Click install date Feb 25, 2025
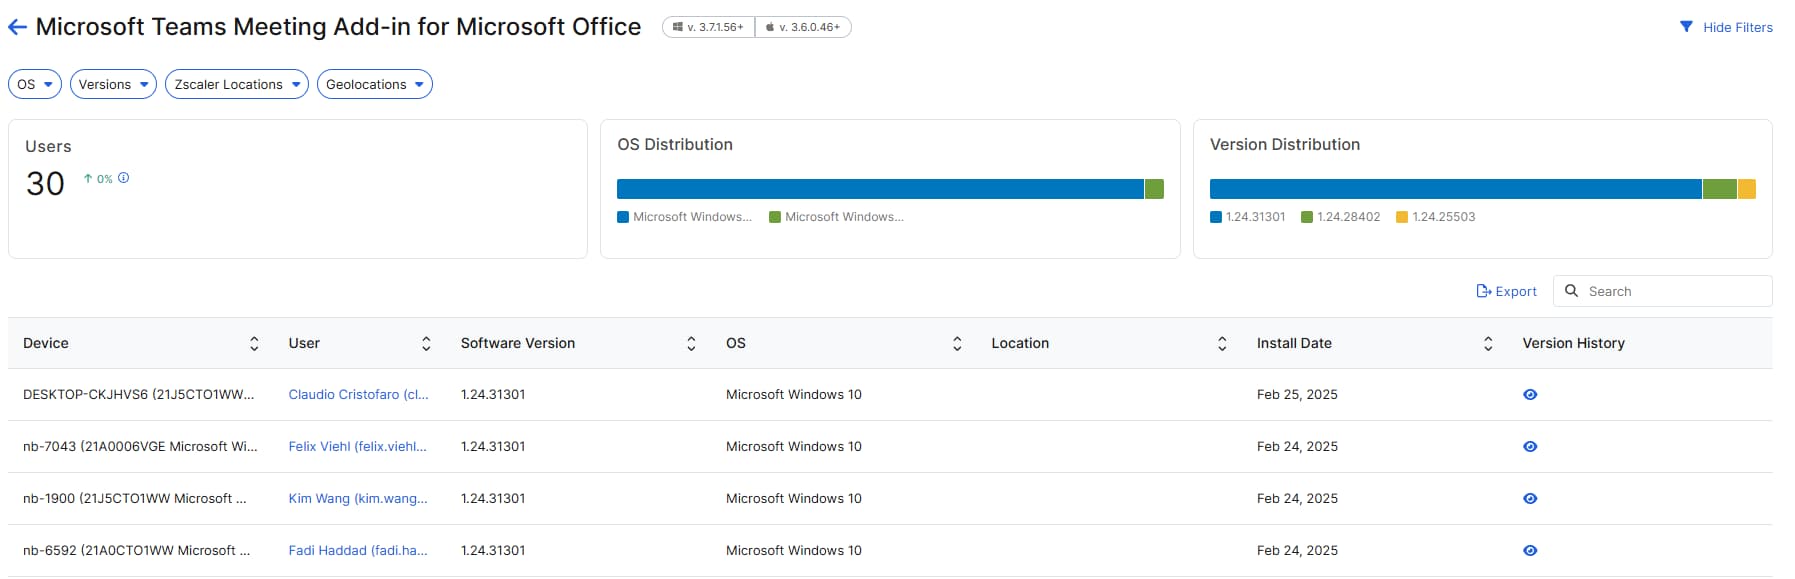This screenshot has height=579, width=1795. 1297,395
